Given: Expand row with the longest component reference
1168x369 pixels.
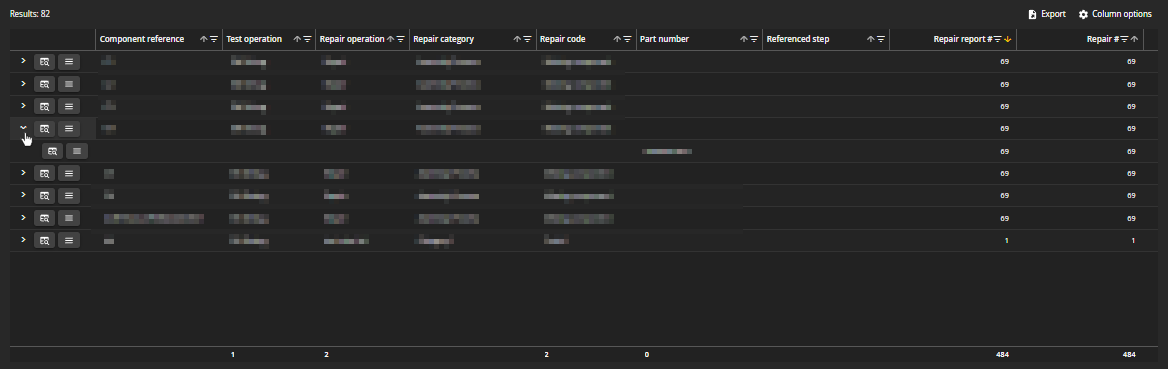Looking at the screenshot, I should point(23,217).
